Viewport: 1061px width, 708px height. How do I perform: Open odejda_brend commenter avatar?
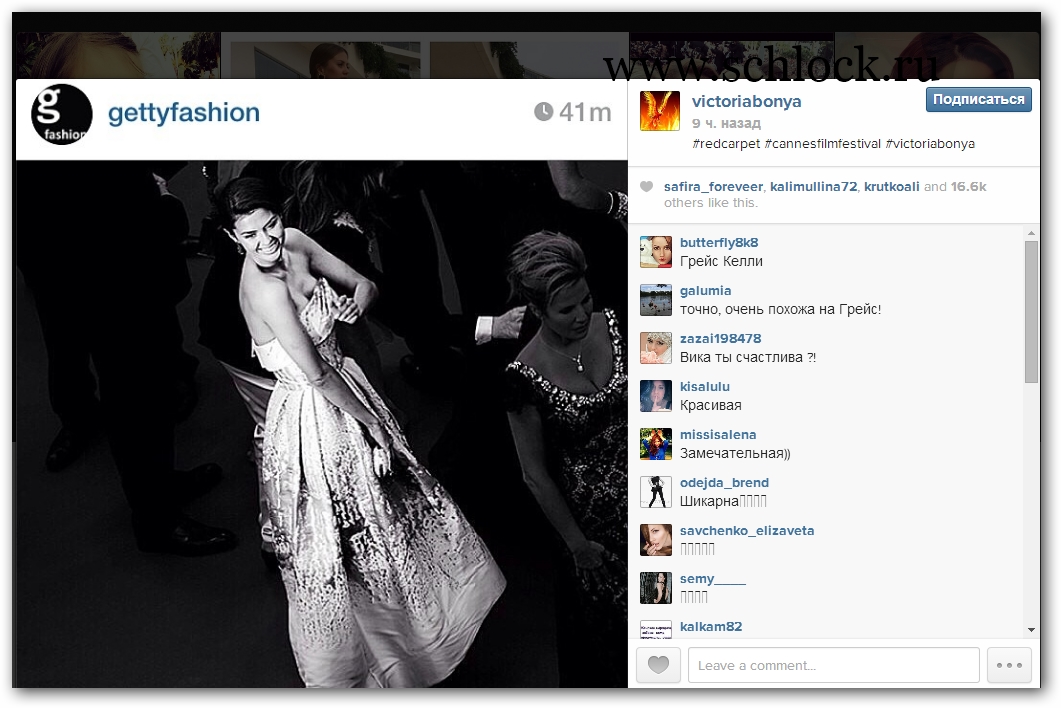point(656,492)
